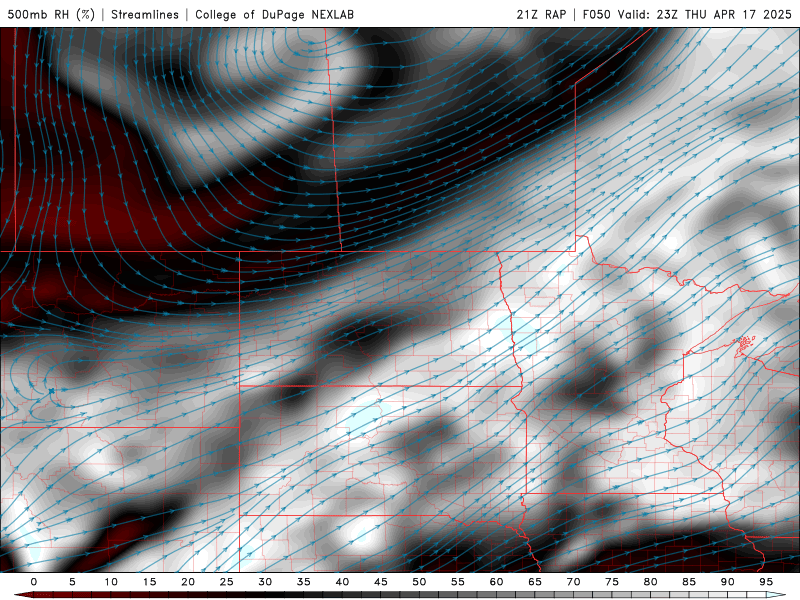This screenshot has height=600, width=800.
Task: Click the 70 label on the RH legend
Action: [x=573, y=582]
